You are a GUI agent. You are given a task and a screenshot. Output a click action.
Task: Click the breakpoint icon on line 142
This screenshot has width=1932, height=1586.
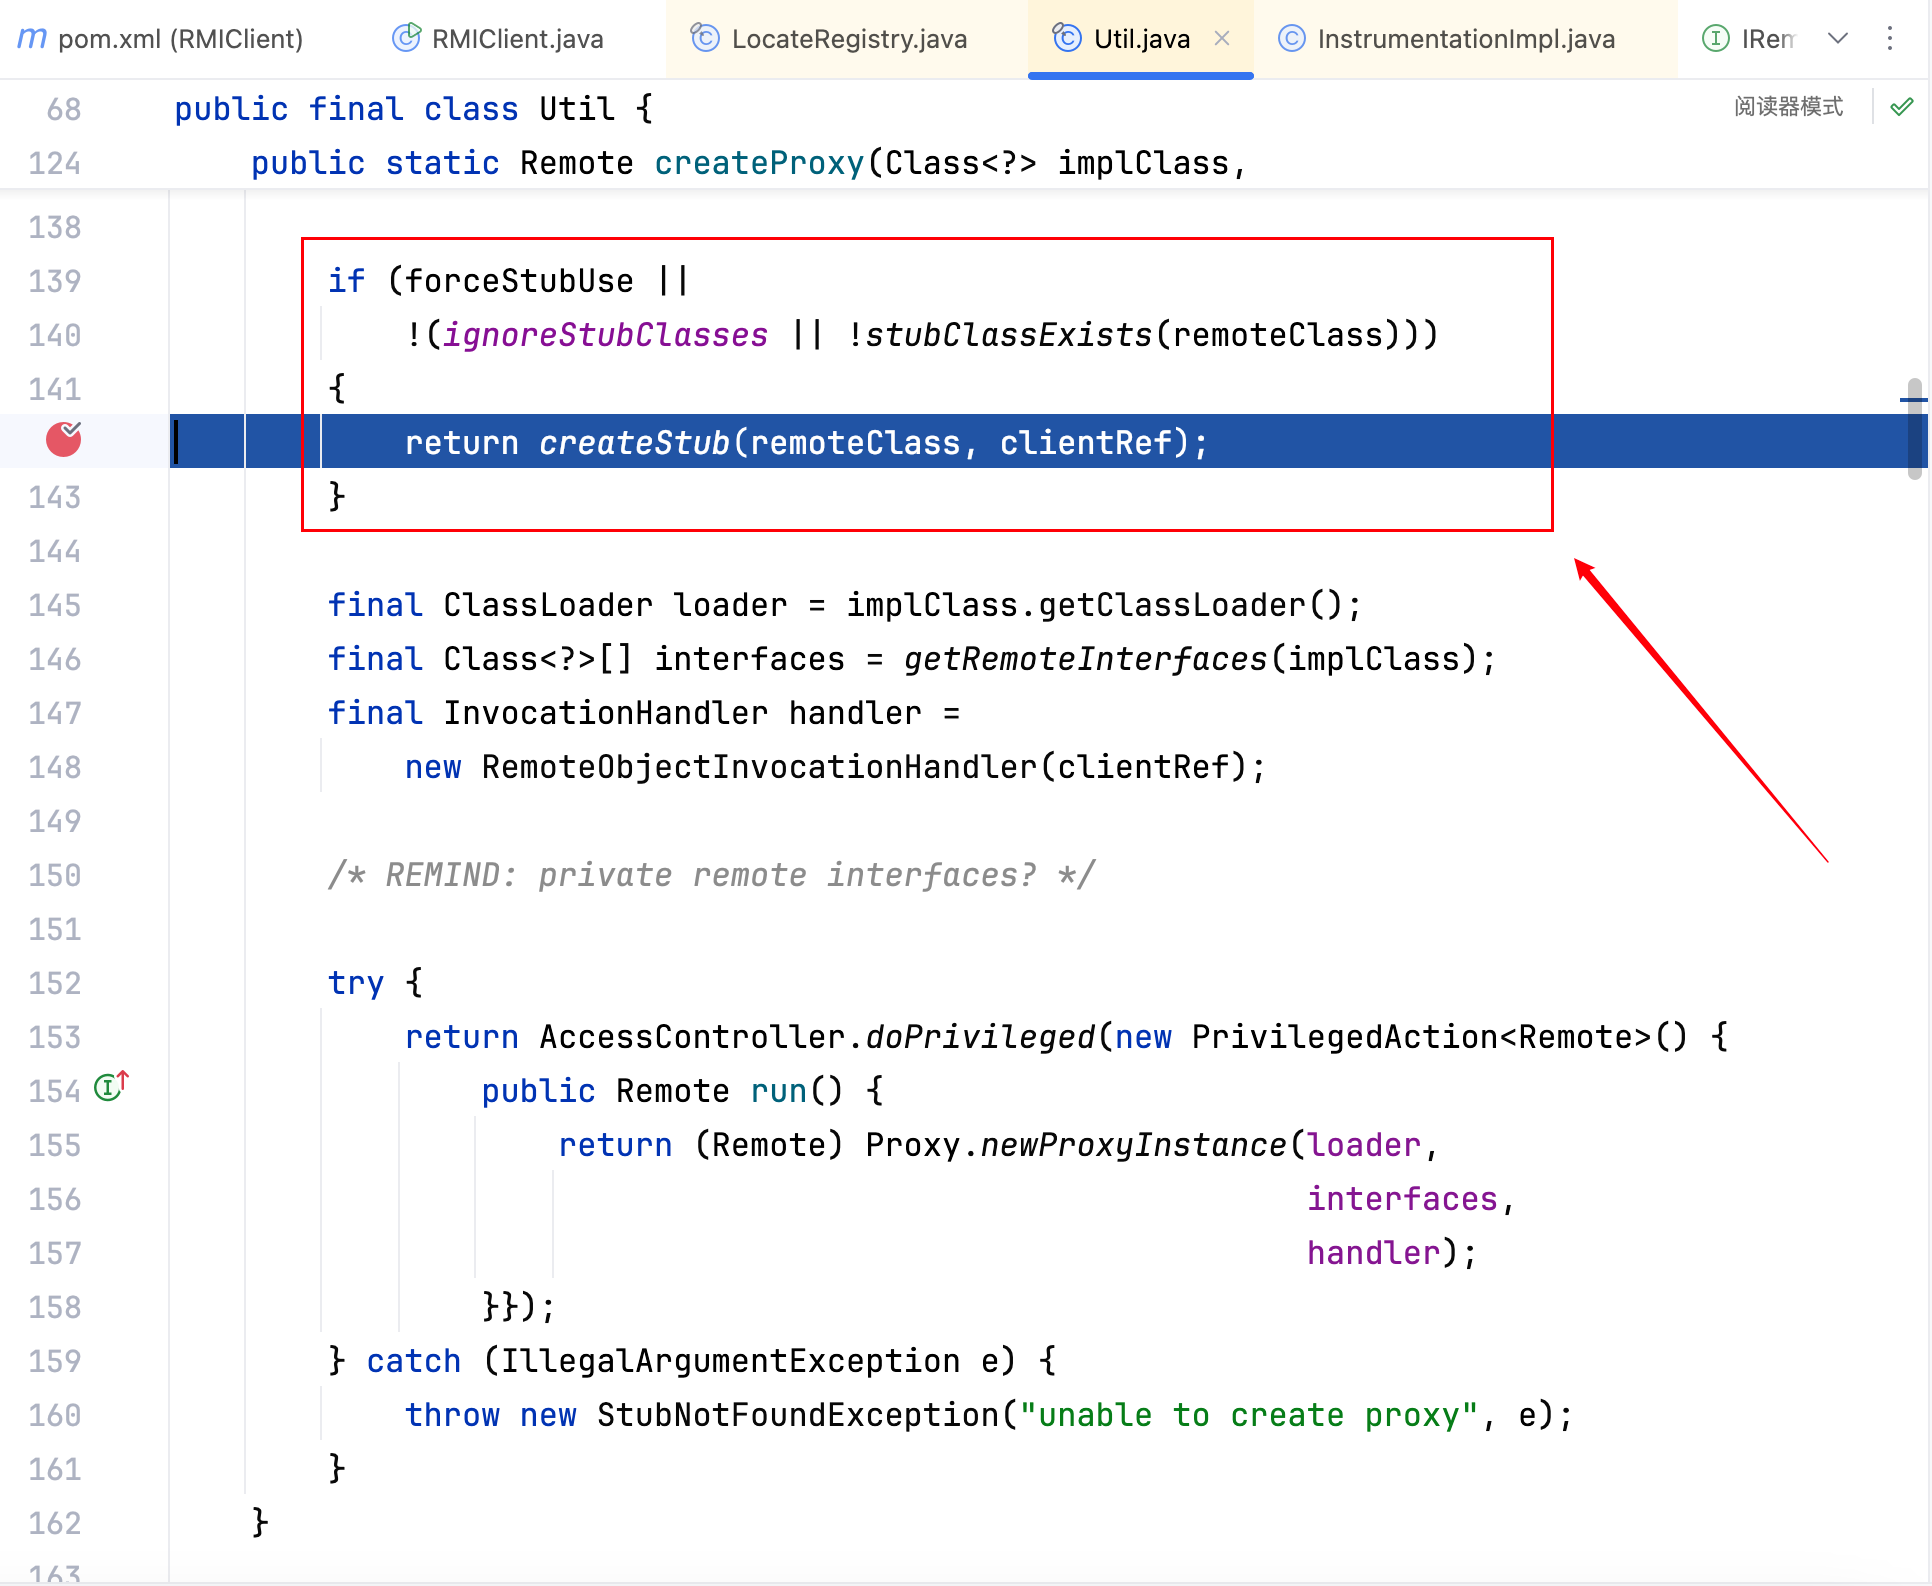(x=63, y=439)
